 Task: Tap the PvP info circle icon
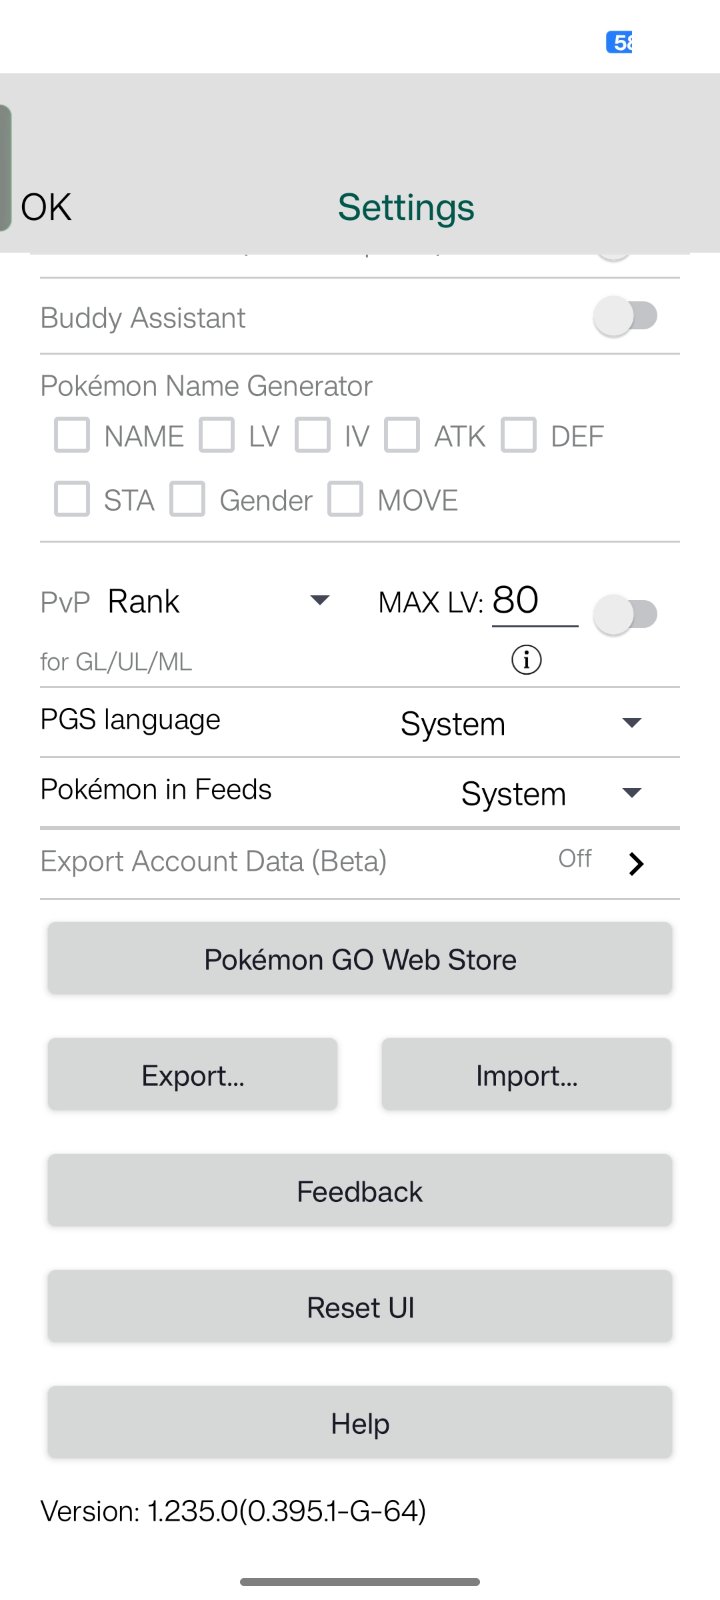click(526, 660)
